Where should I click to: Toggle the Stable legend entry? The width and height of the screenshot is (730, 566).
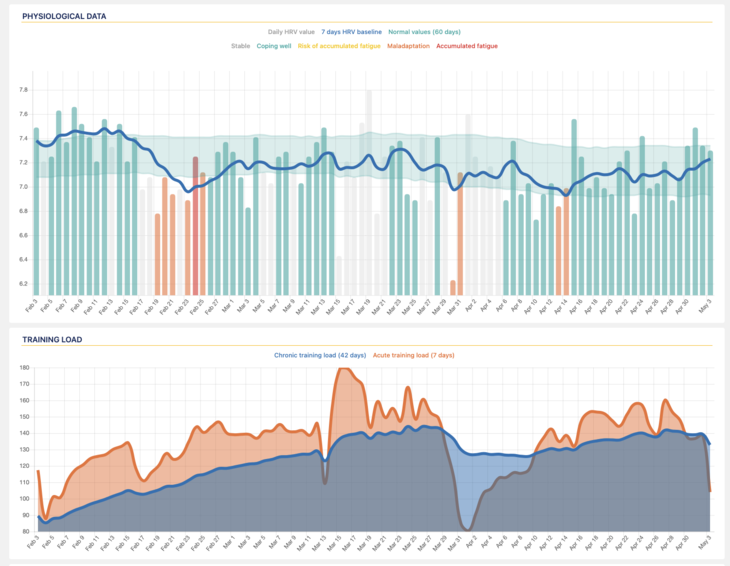click(240, 46)
